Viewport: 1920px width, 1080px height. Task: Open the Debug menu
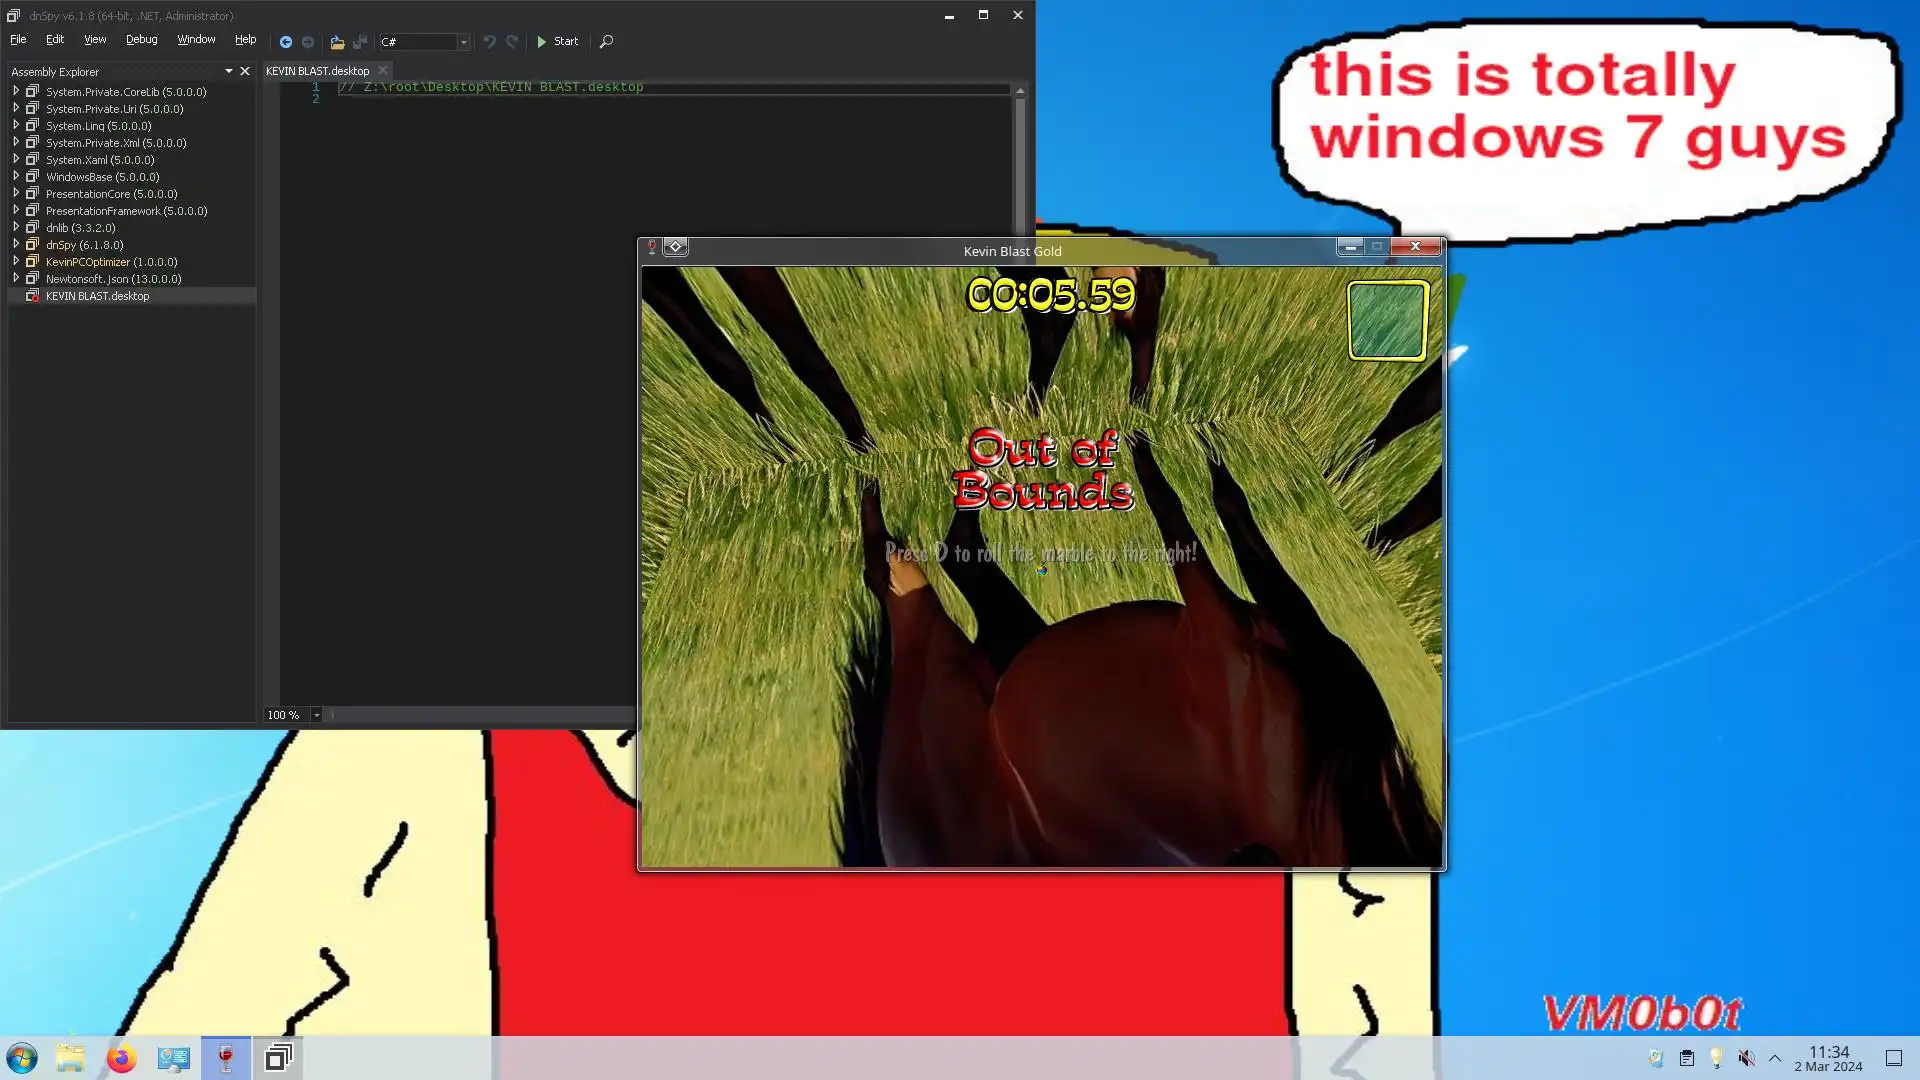click(x=141, y=40)
